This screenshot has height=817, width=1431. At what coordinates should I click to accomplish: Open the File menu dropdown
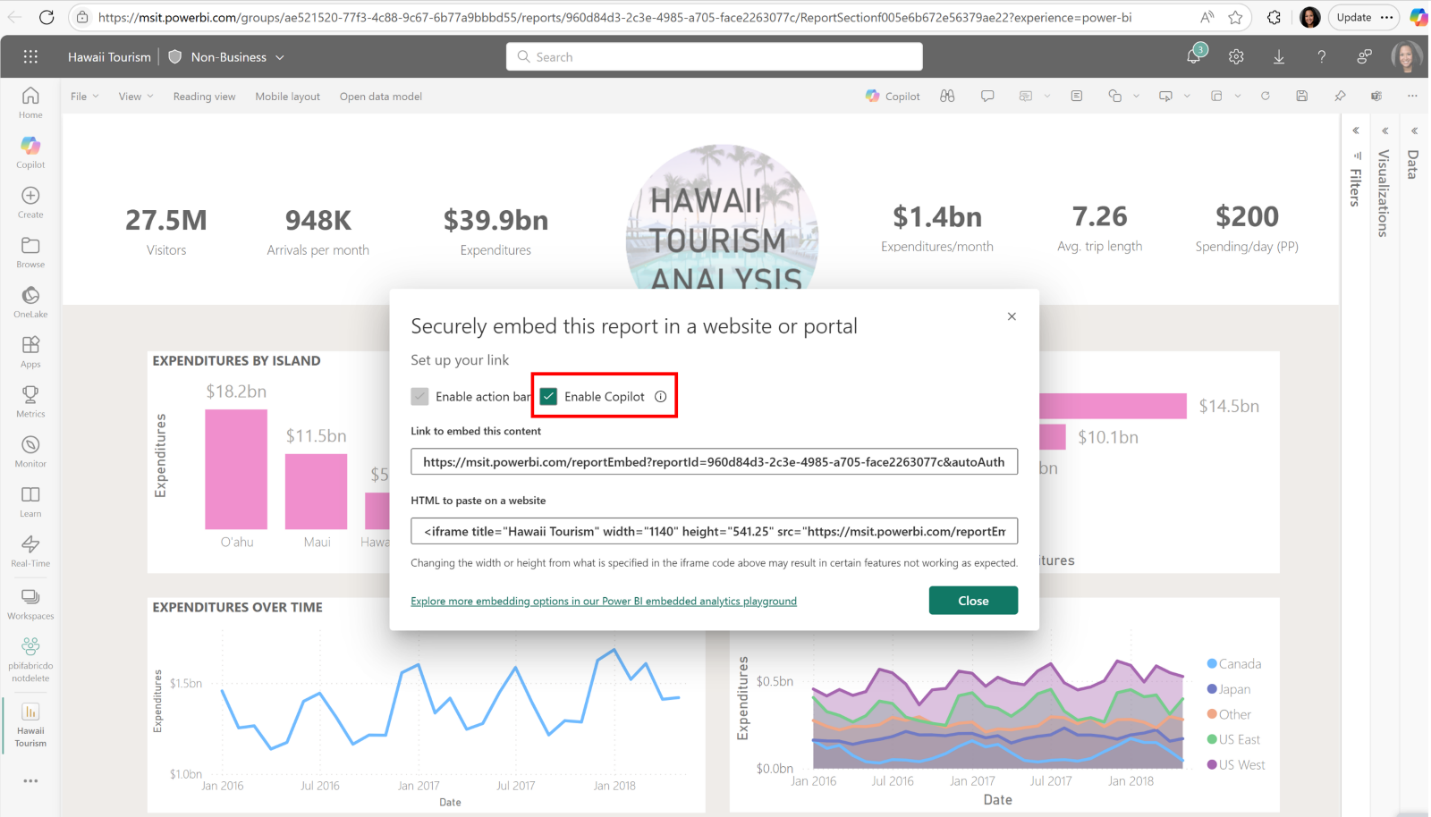pyautogui.click(x=85, y=96)
